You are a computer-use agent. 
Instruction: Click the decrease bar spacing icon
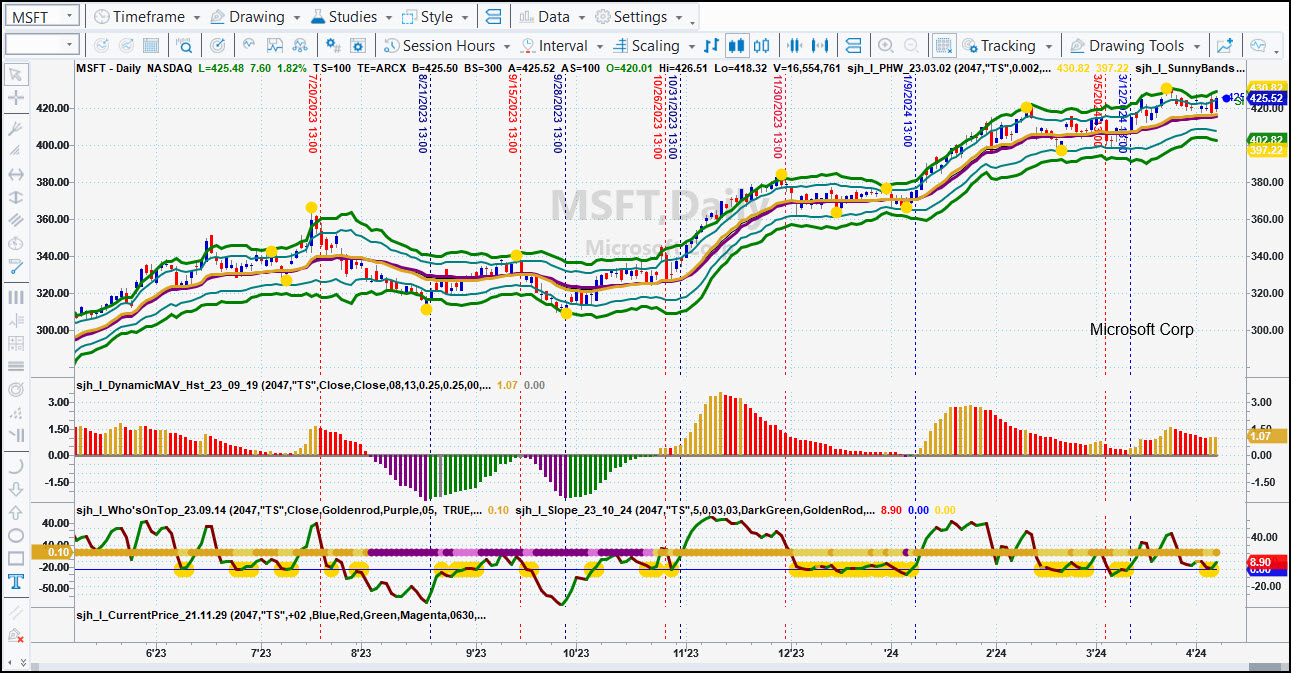click(x=795, y=45)
